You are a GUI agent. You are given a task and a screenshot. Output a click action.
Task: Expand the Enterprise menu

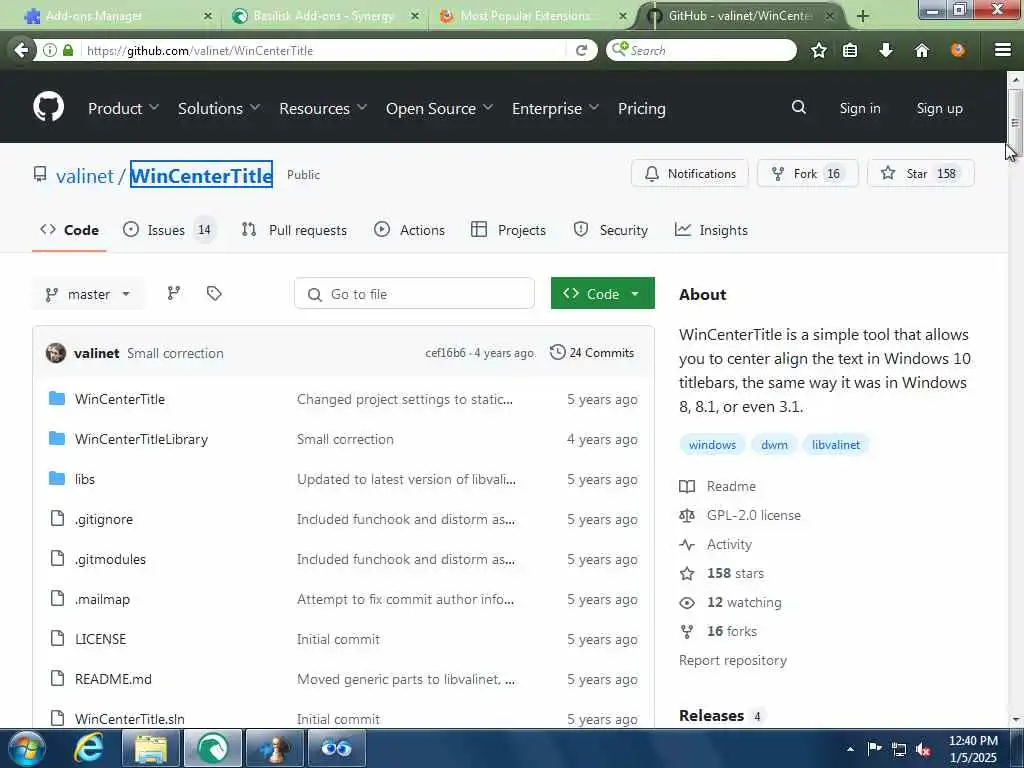click(555, 108)
